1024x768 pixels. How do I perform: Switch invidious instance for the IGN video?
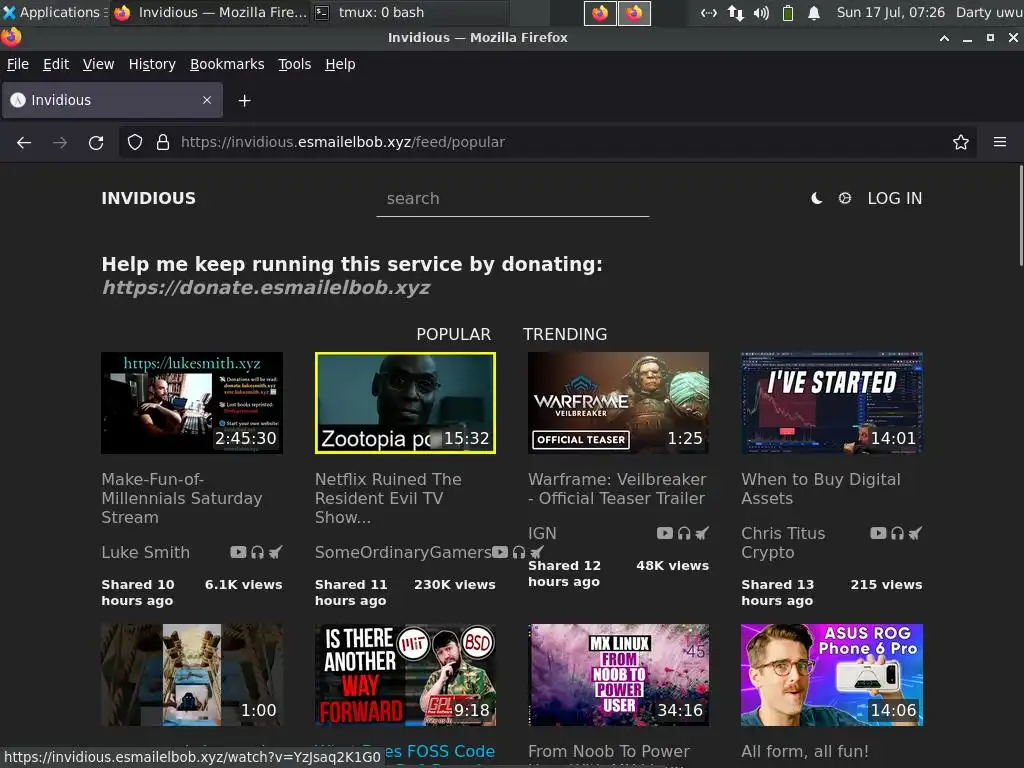pos(701,534)
